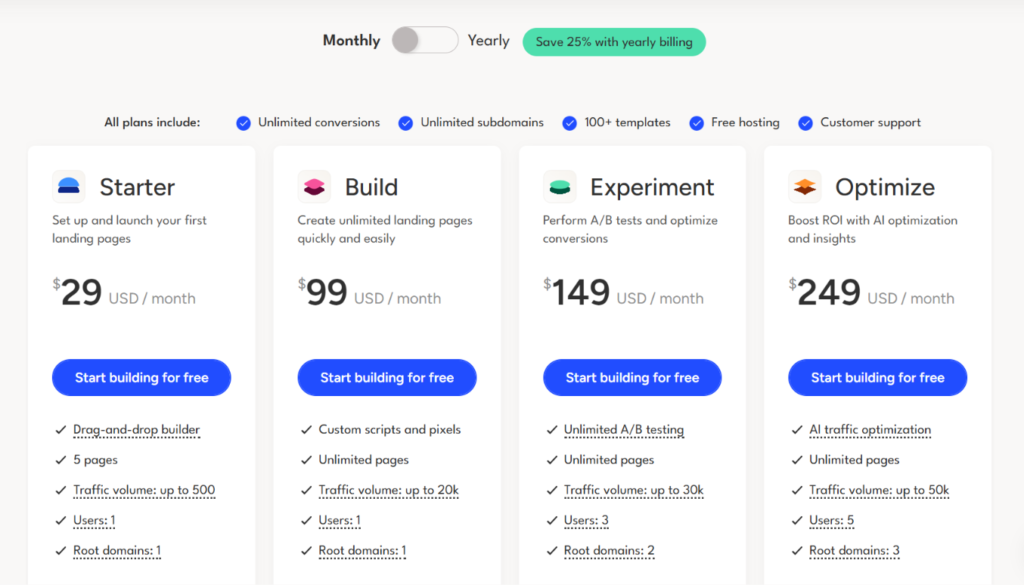The width and height of the screenshot is (1024, 585).
Task: Click the Unlimited subdomains label
Action: 482,122
